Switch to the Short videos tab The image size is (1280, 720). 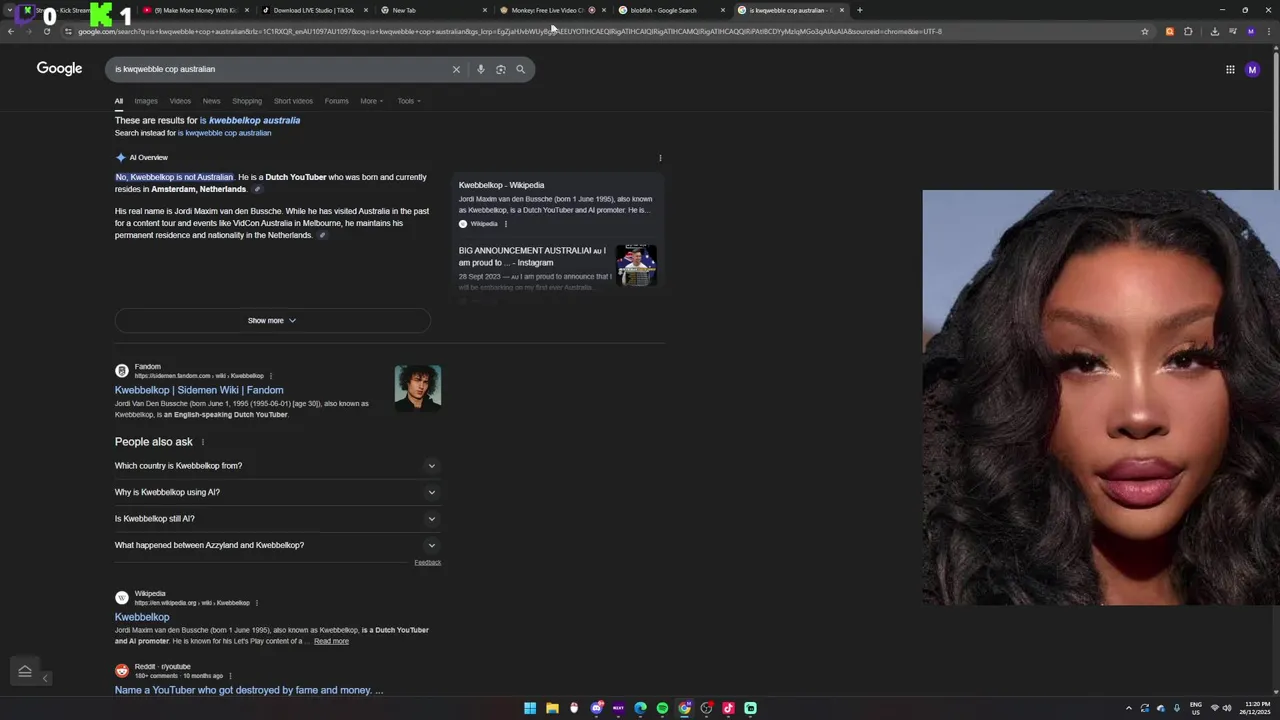pyautogui.click(x=293, y=101)
